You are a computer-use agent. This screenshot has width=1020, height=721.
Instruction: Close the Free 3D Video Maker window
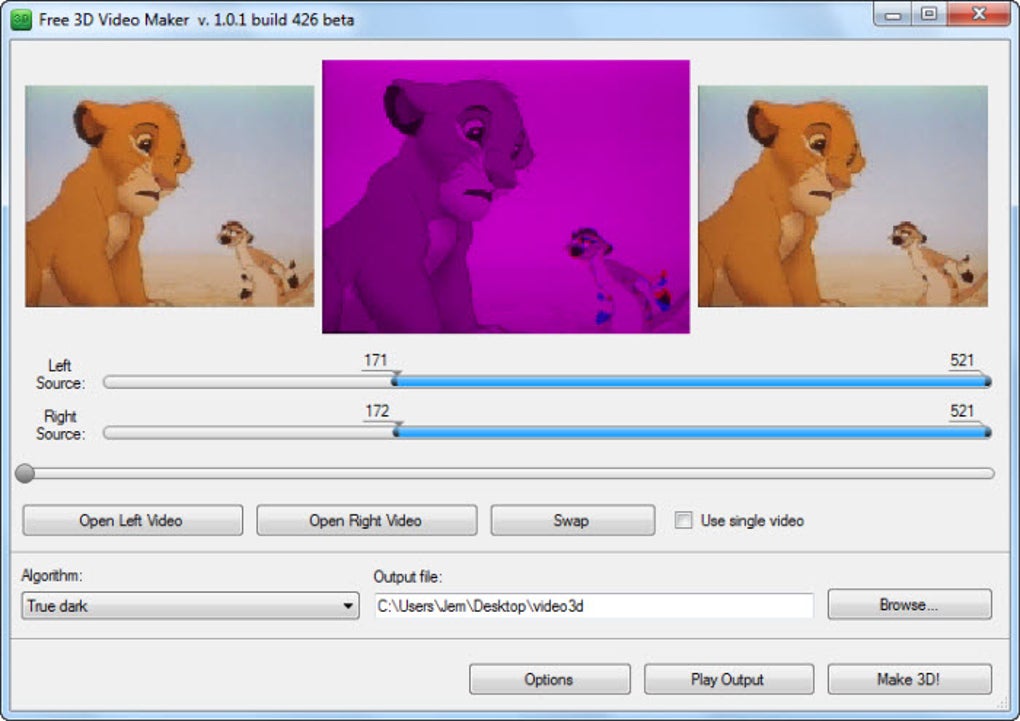979,14
